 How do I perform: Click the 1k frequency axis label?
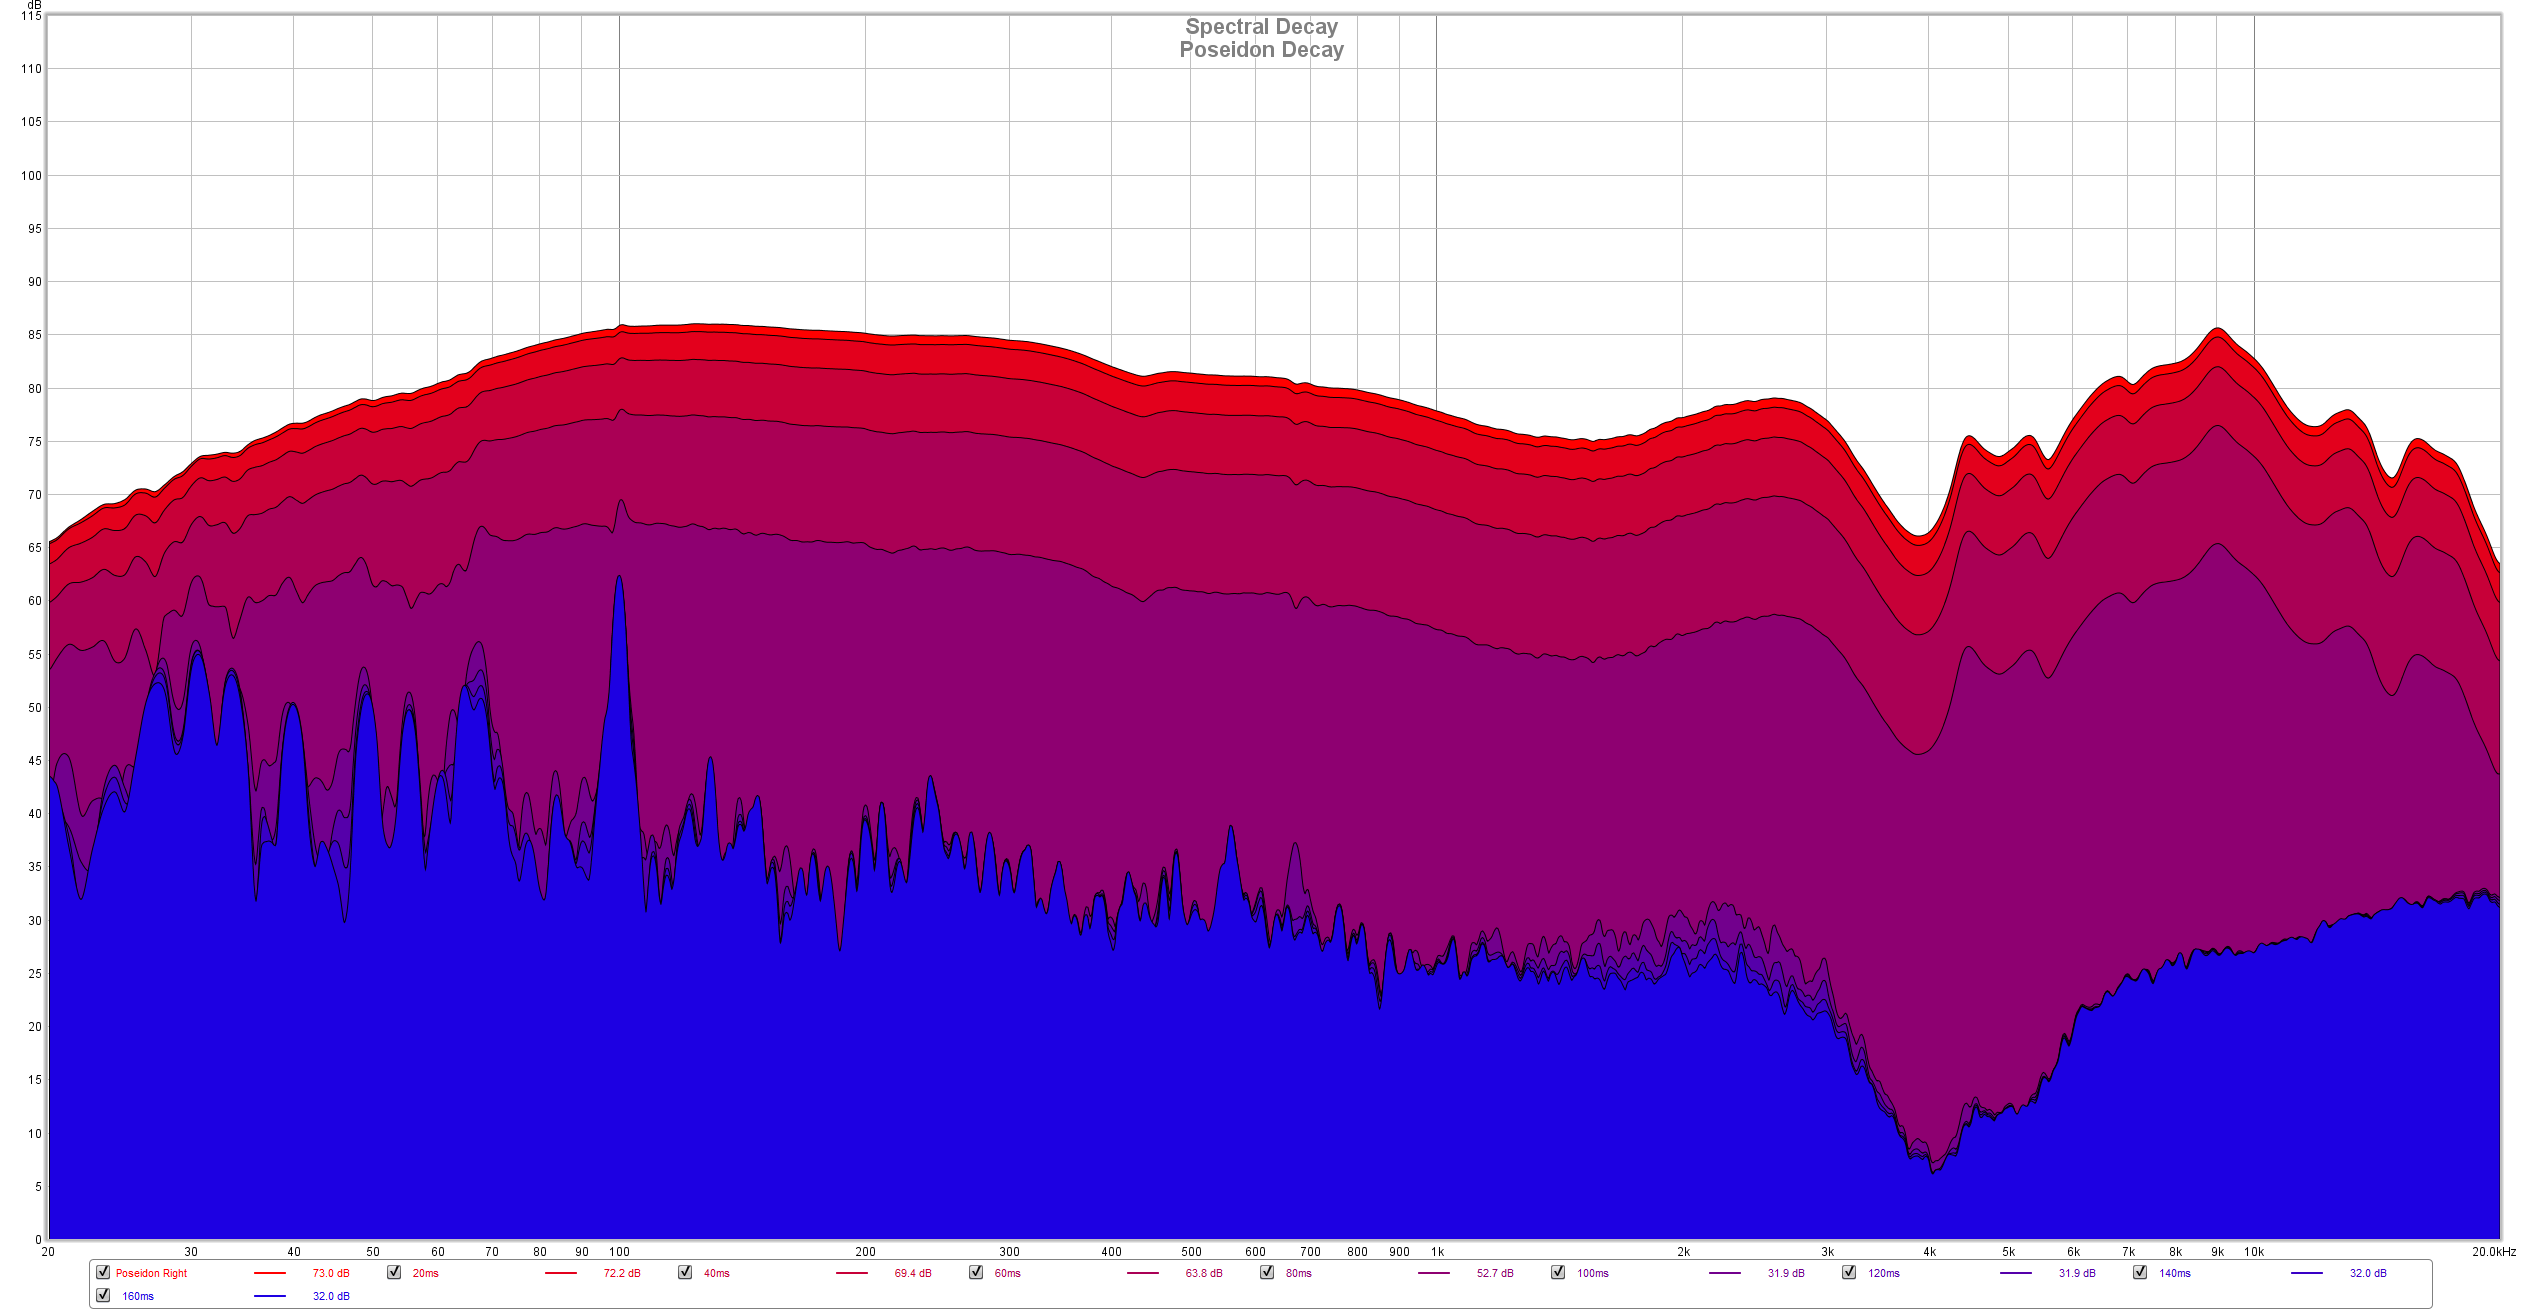pos(1437,1252)
